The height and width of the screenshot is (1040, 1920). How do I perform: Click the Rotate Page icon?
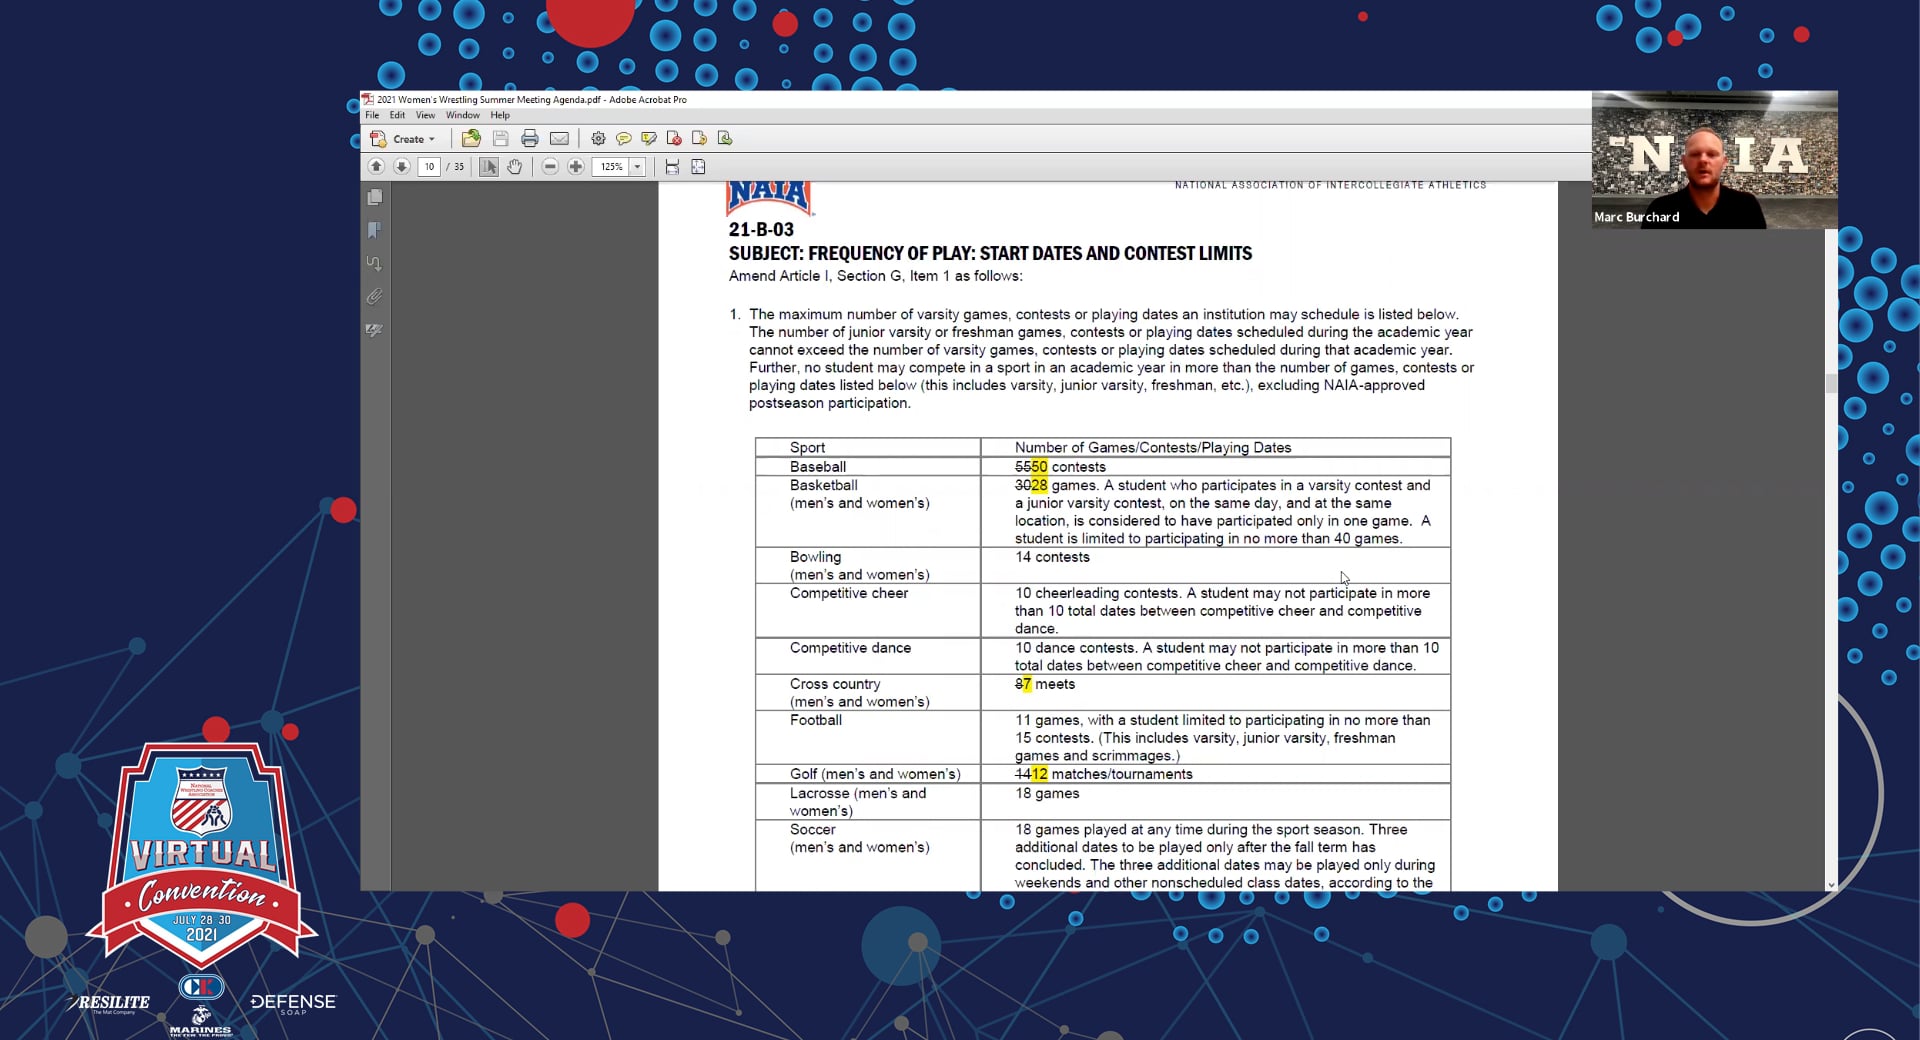tap(699, 139)
